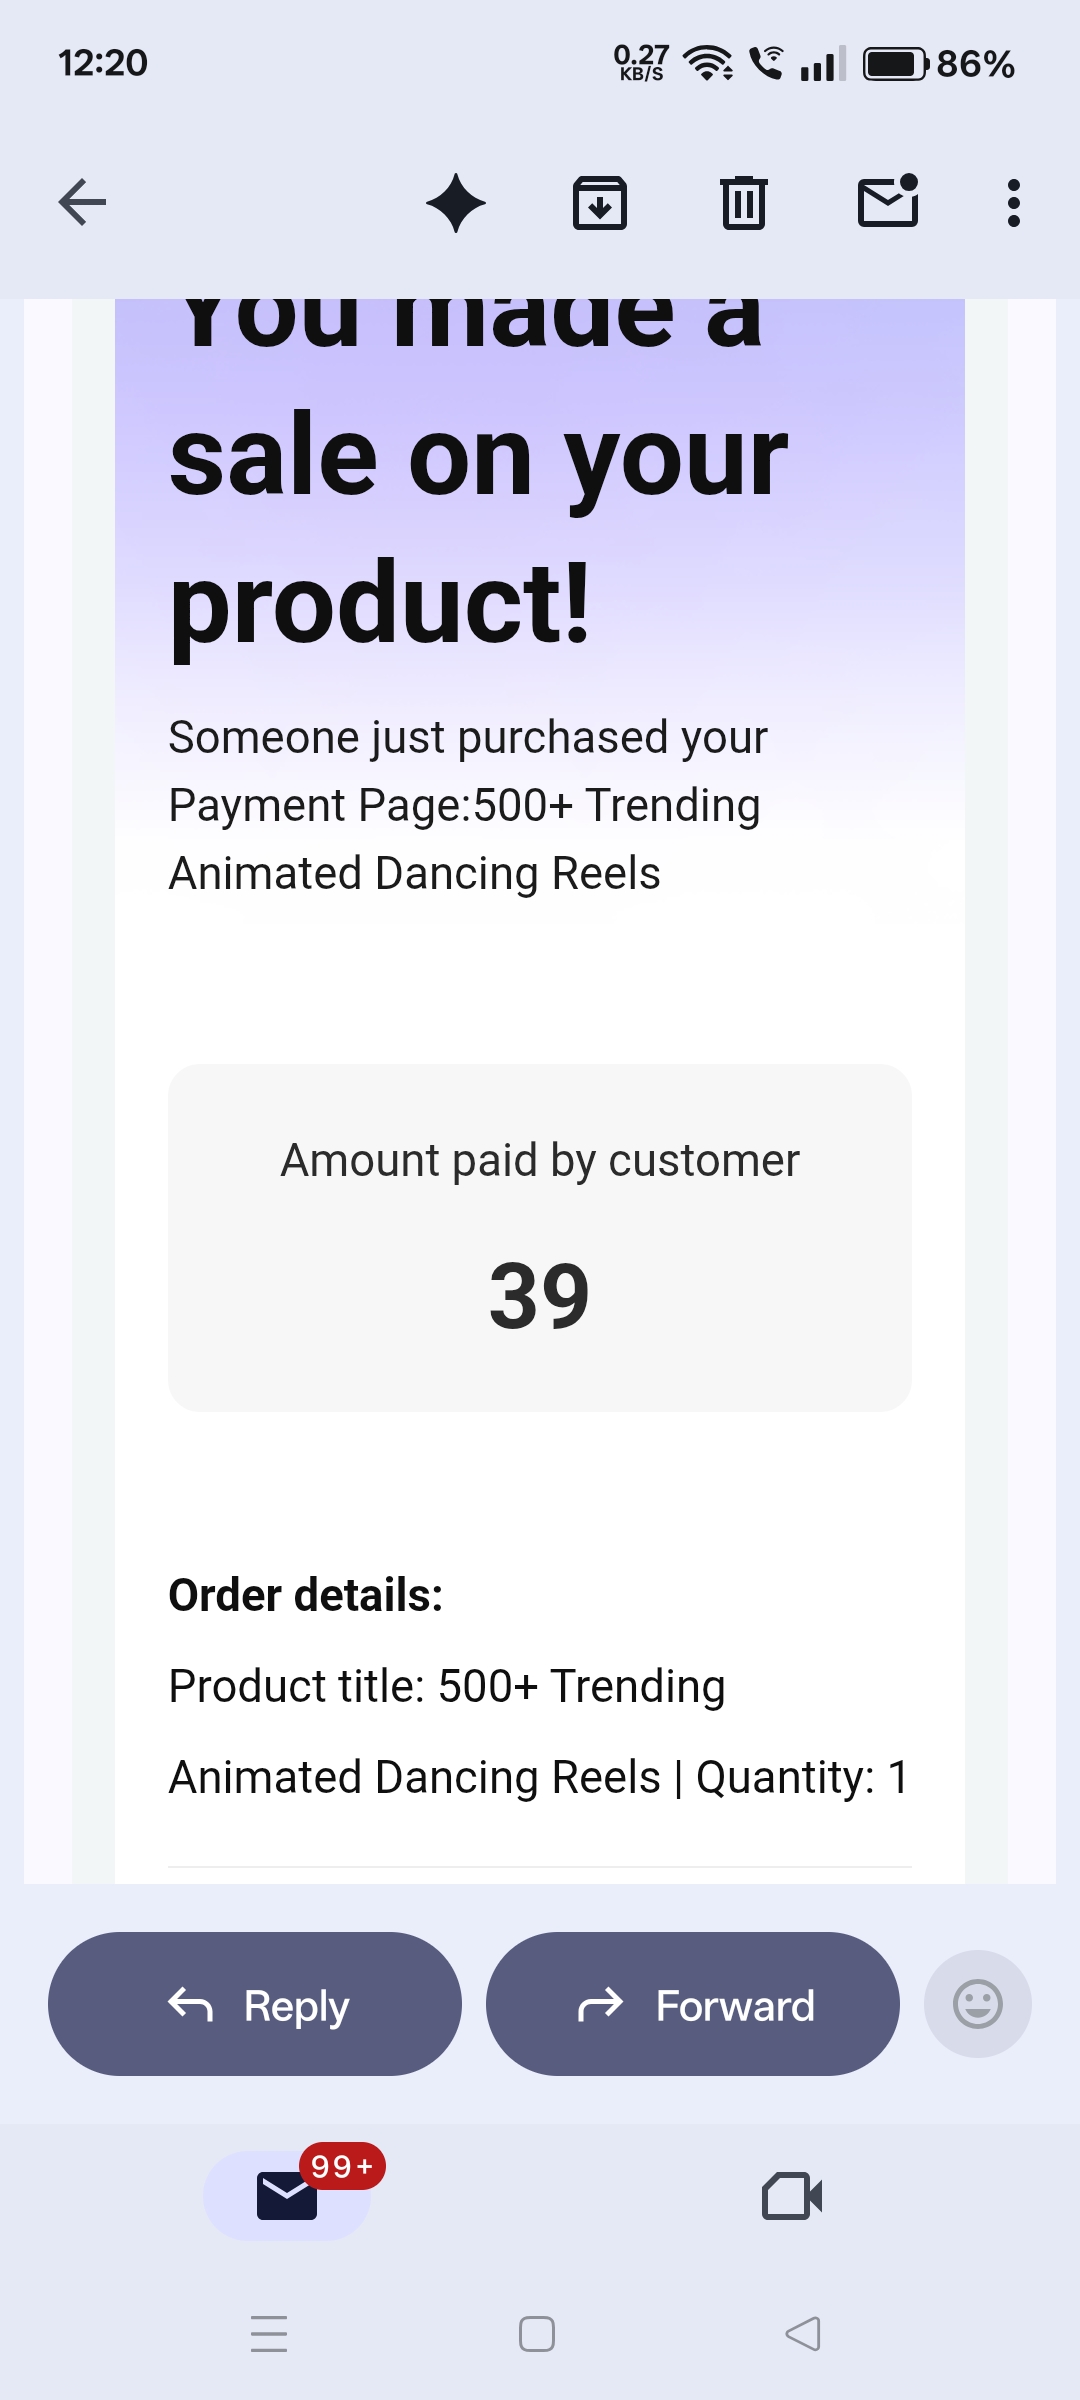
Task: Delete the email using trash icon
Action: (x=744, y=203)
